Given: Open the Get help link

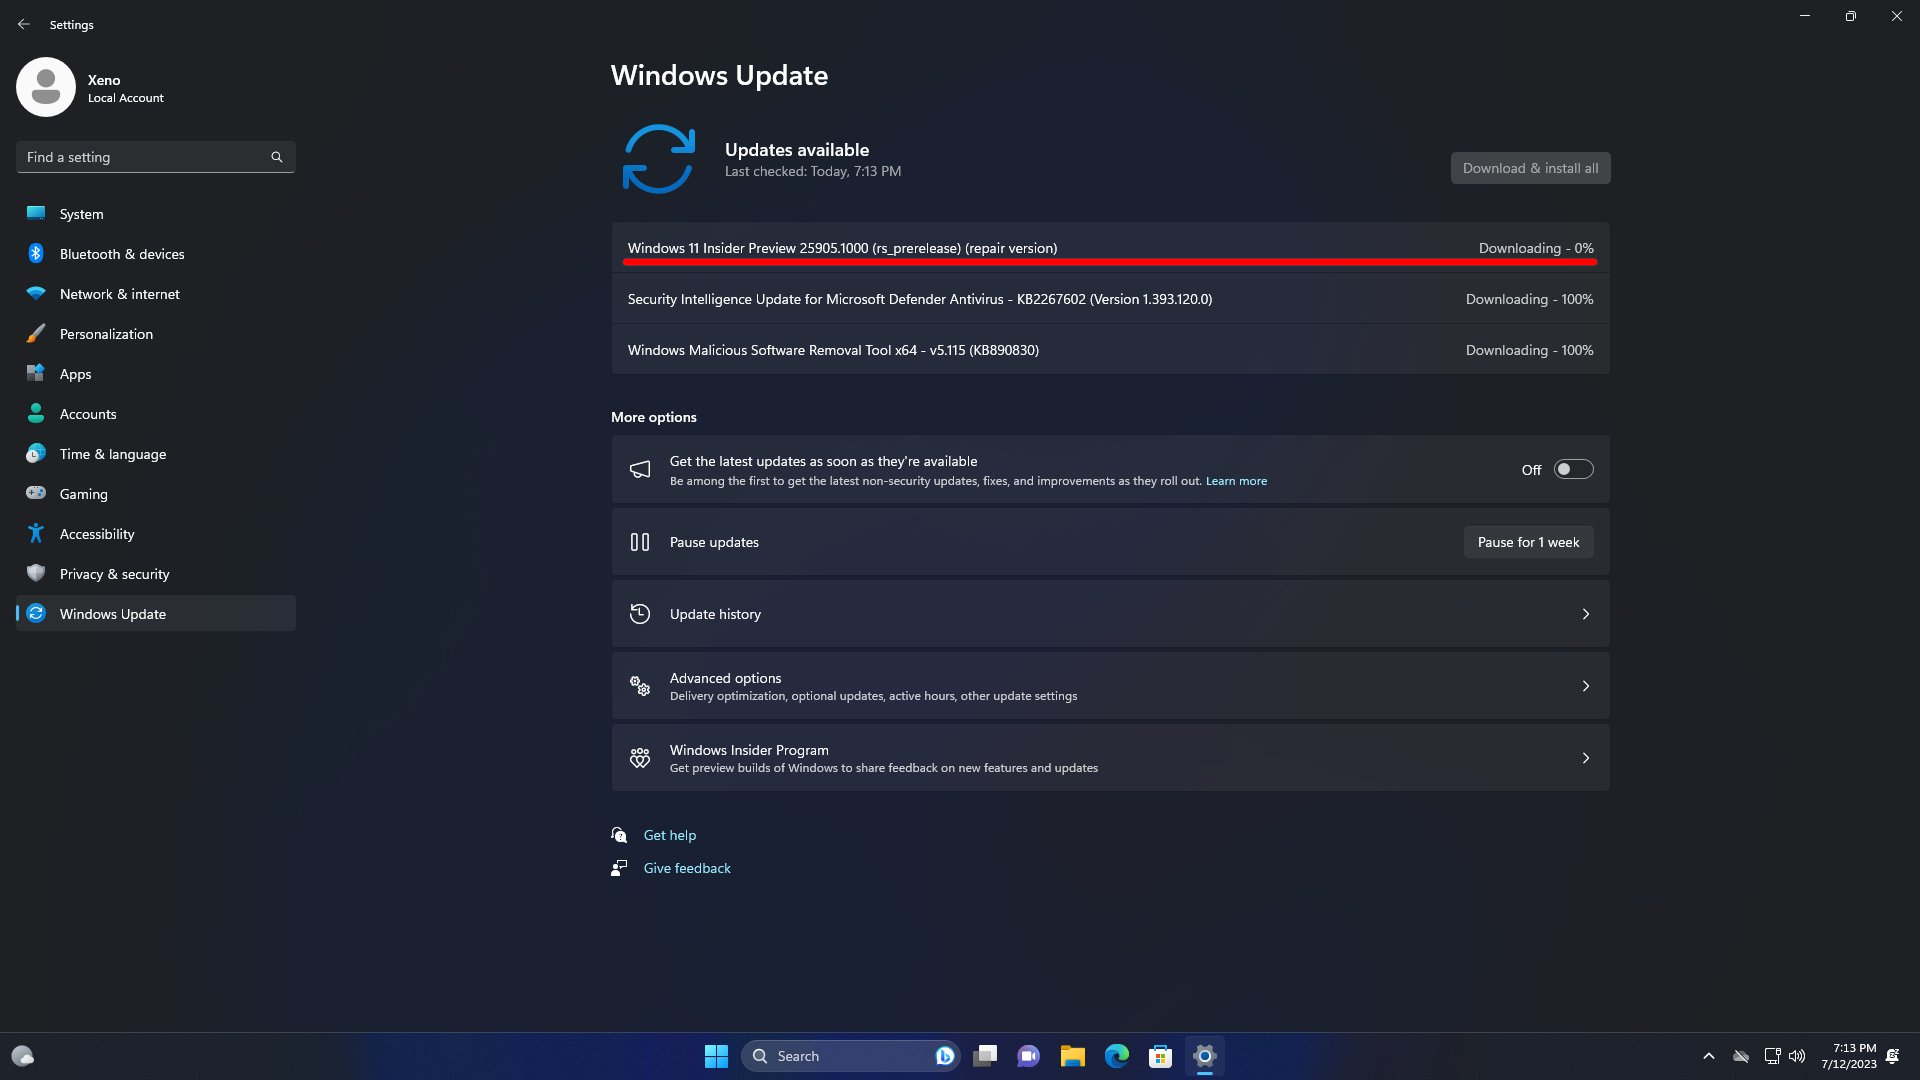Looking at the screenshot, I should 670,835.
